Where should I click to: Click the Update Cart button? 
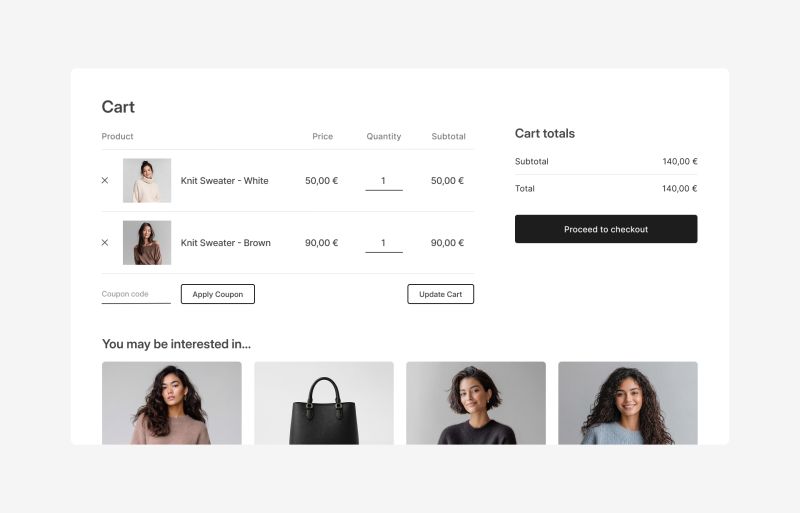(x=440, y=294)
